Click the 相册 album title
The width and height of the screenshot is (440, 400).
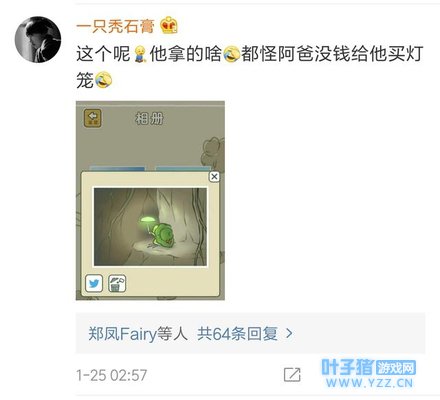[x=149, y=118]
